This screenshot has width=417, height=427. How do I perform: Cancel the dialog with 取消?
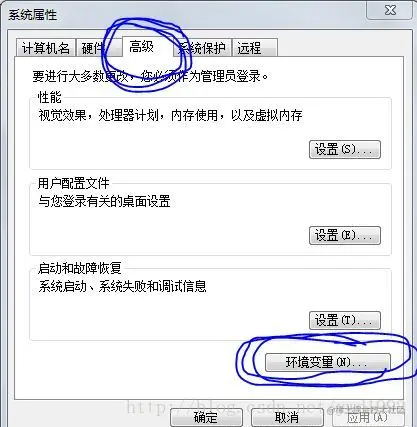tap(287, 417)
